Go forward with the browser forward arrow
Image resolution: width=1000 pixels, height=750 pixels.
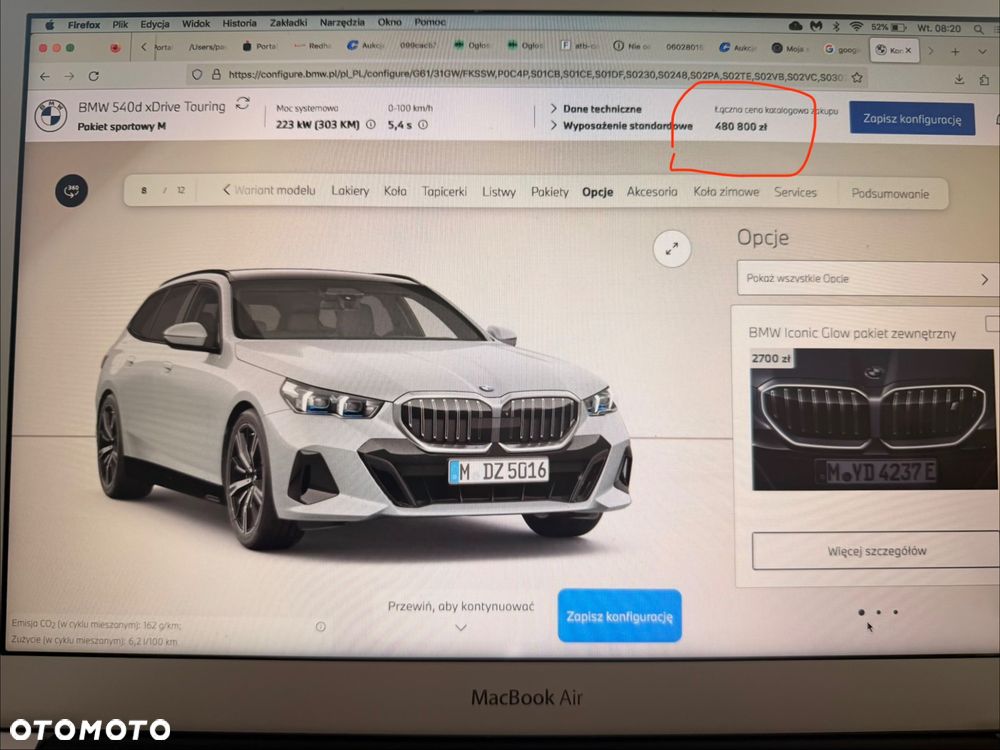pos(69,77)
